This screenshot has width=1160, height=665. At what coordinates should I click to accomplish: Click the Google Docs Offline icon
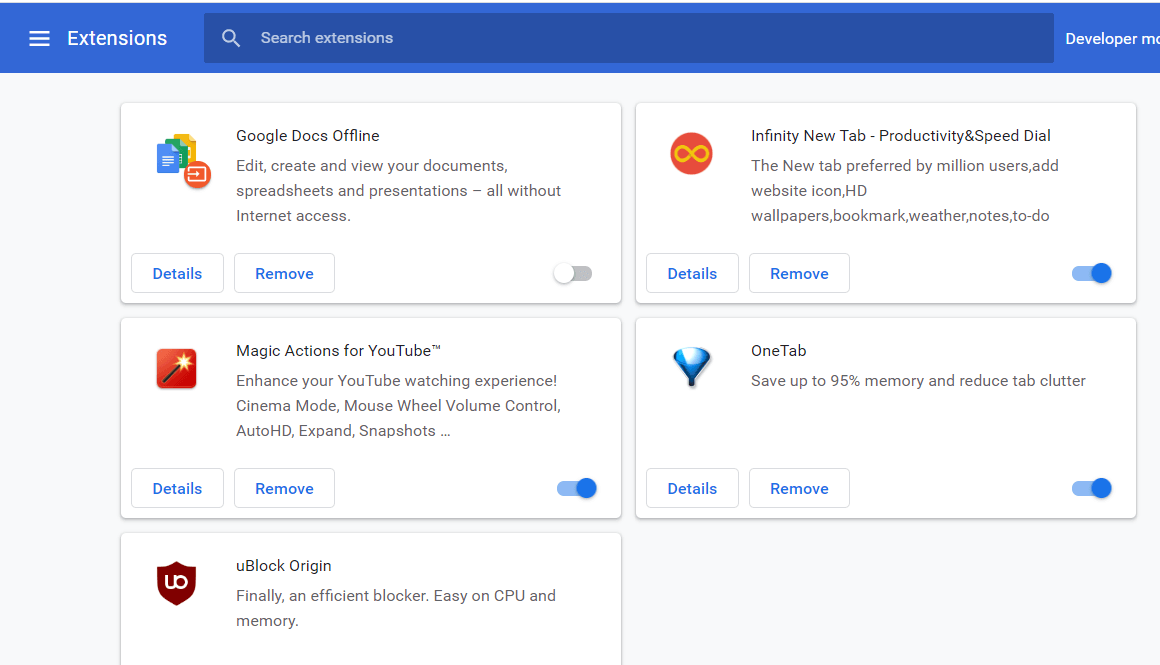point(183,161)
